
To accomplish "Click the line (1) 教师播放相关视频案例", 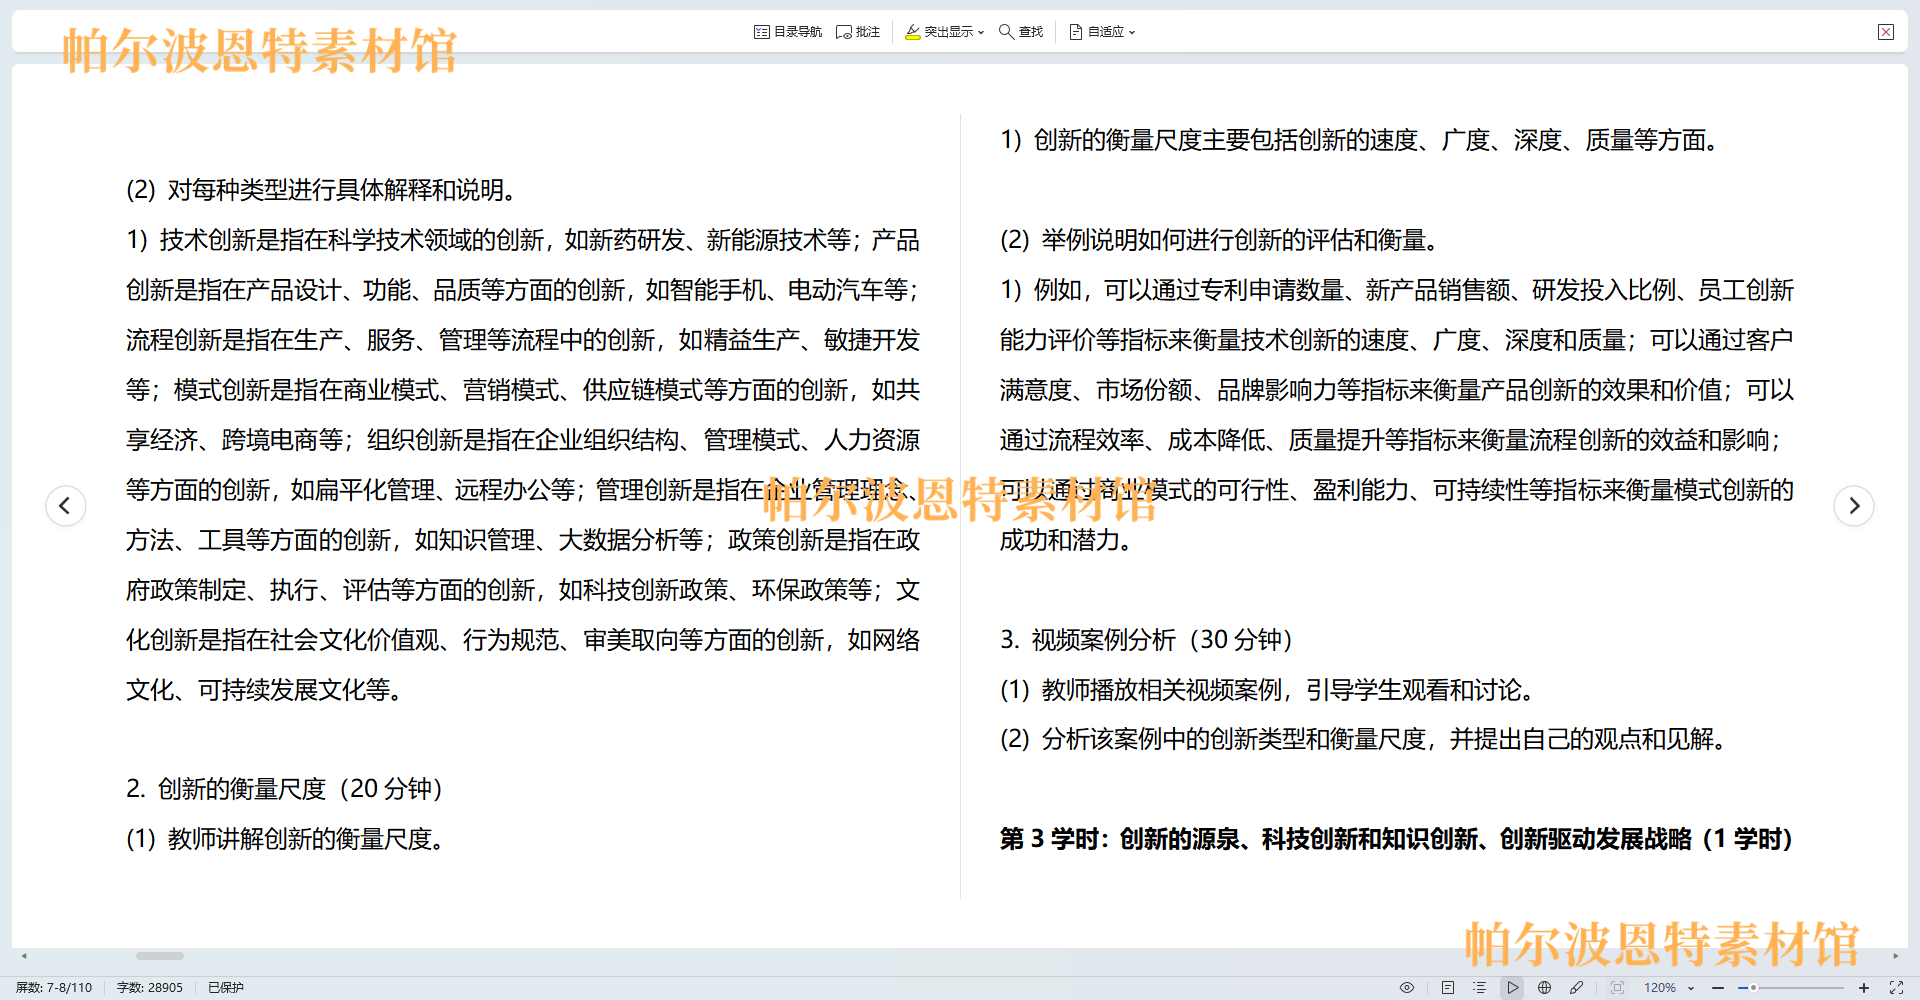I will coord(1267,690).
